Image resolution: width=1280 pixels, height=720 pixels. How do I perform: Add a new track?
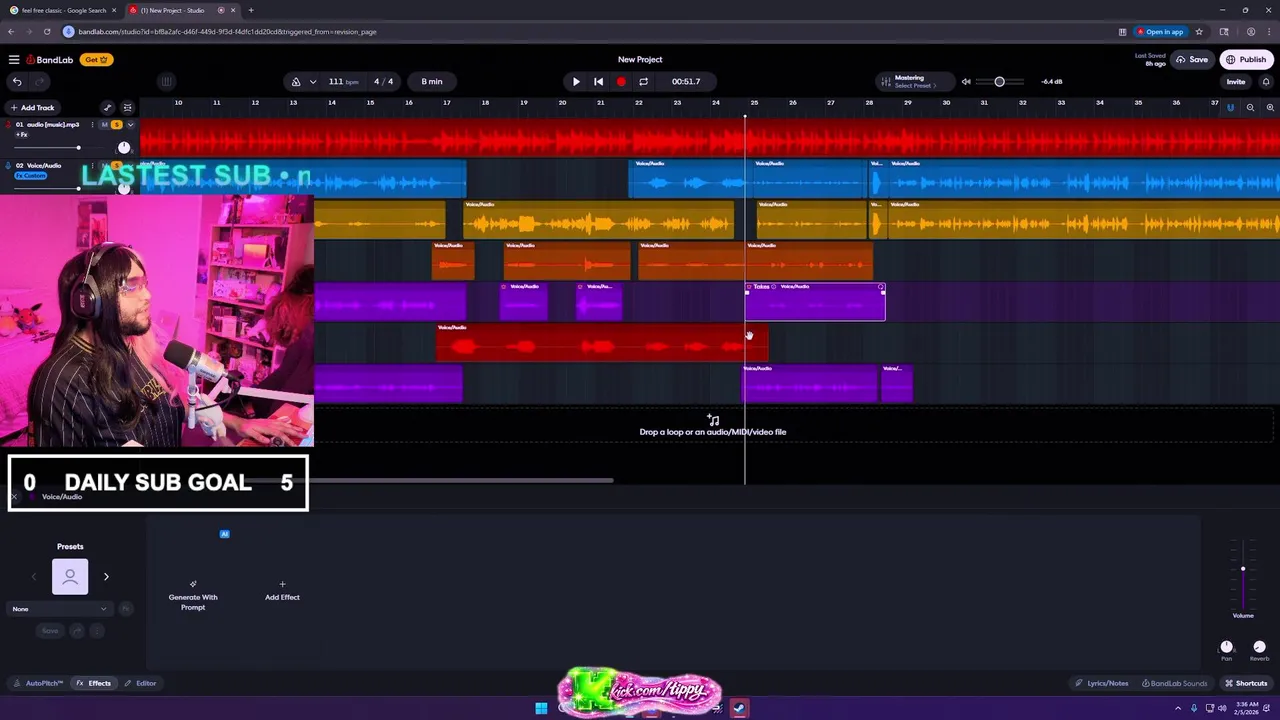click(x=32, y=108)
